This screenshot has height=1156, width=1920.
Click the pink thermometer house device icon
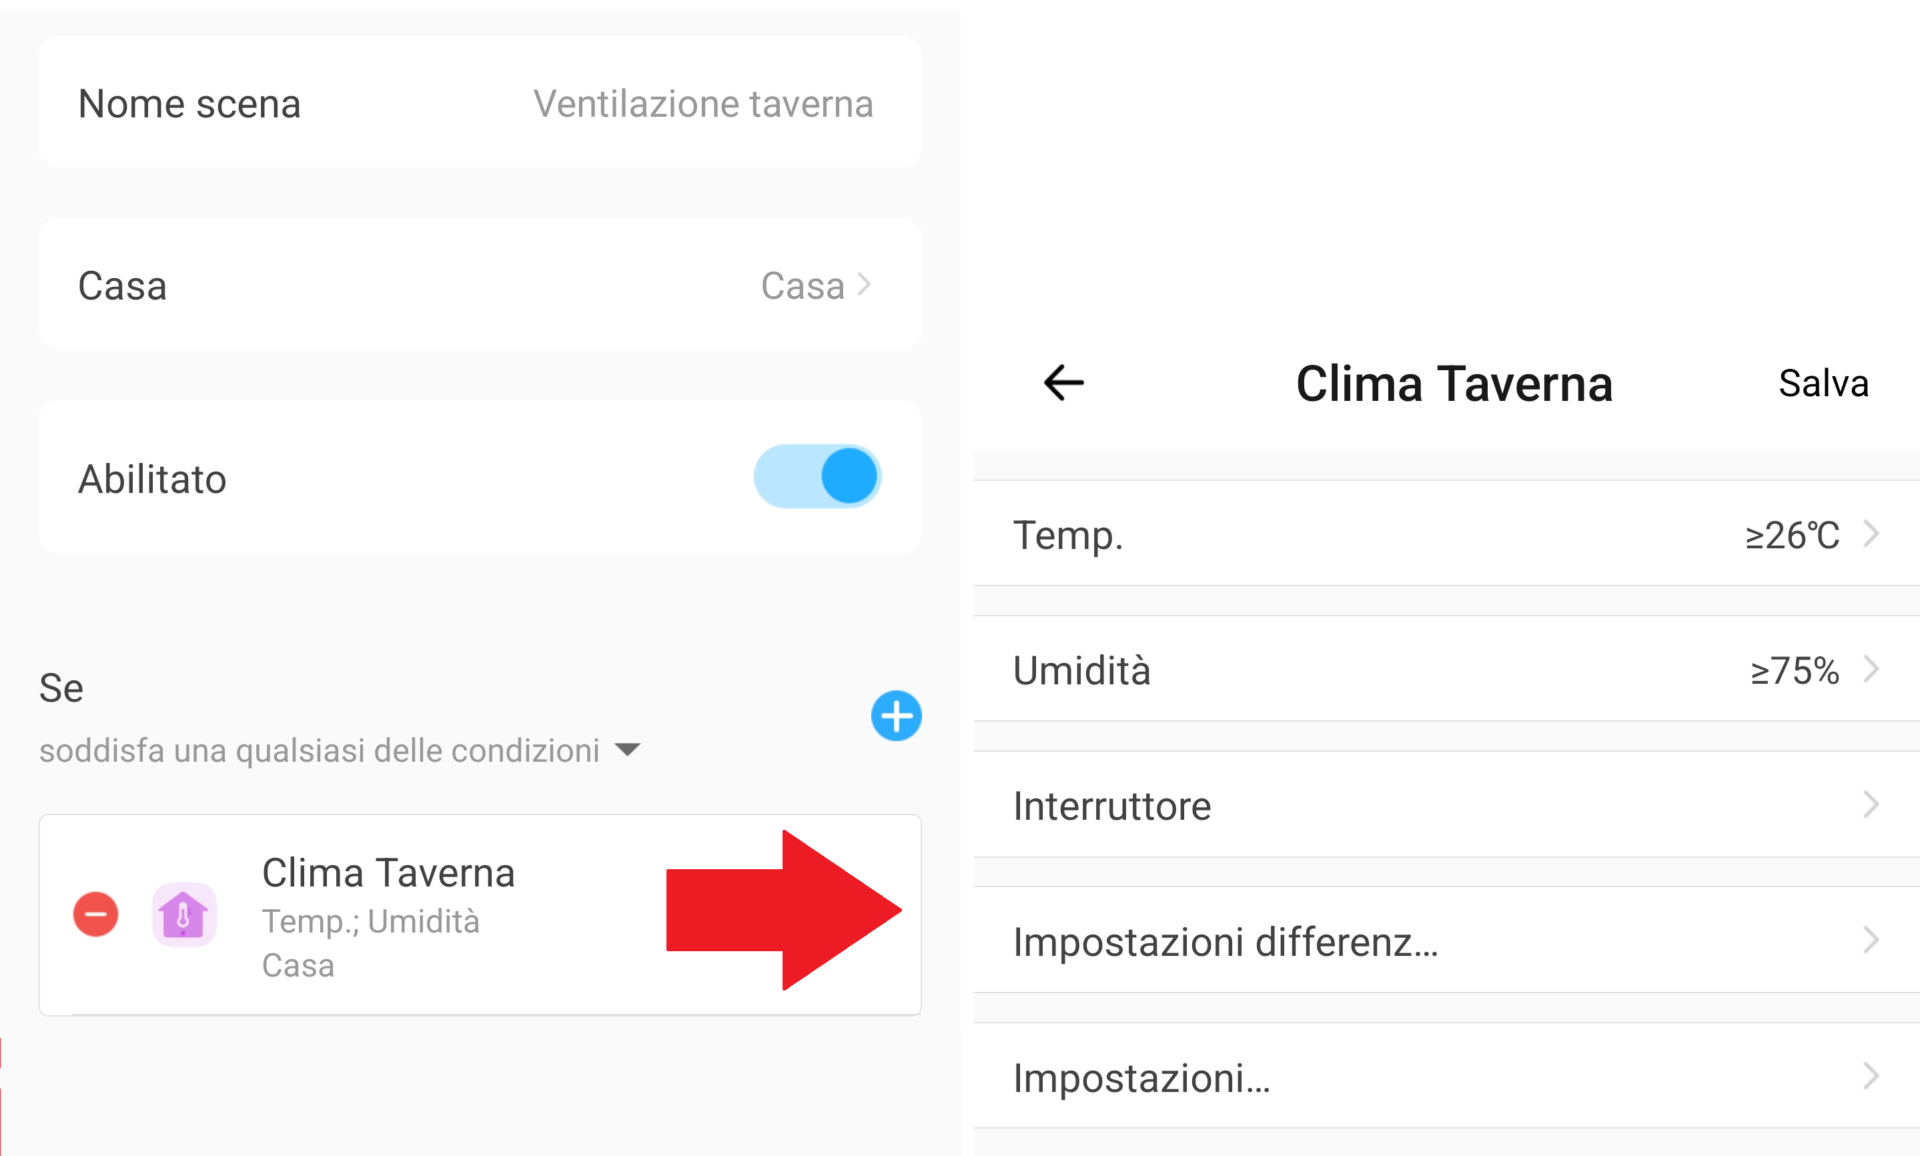point(183,914)
